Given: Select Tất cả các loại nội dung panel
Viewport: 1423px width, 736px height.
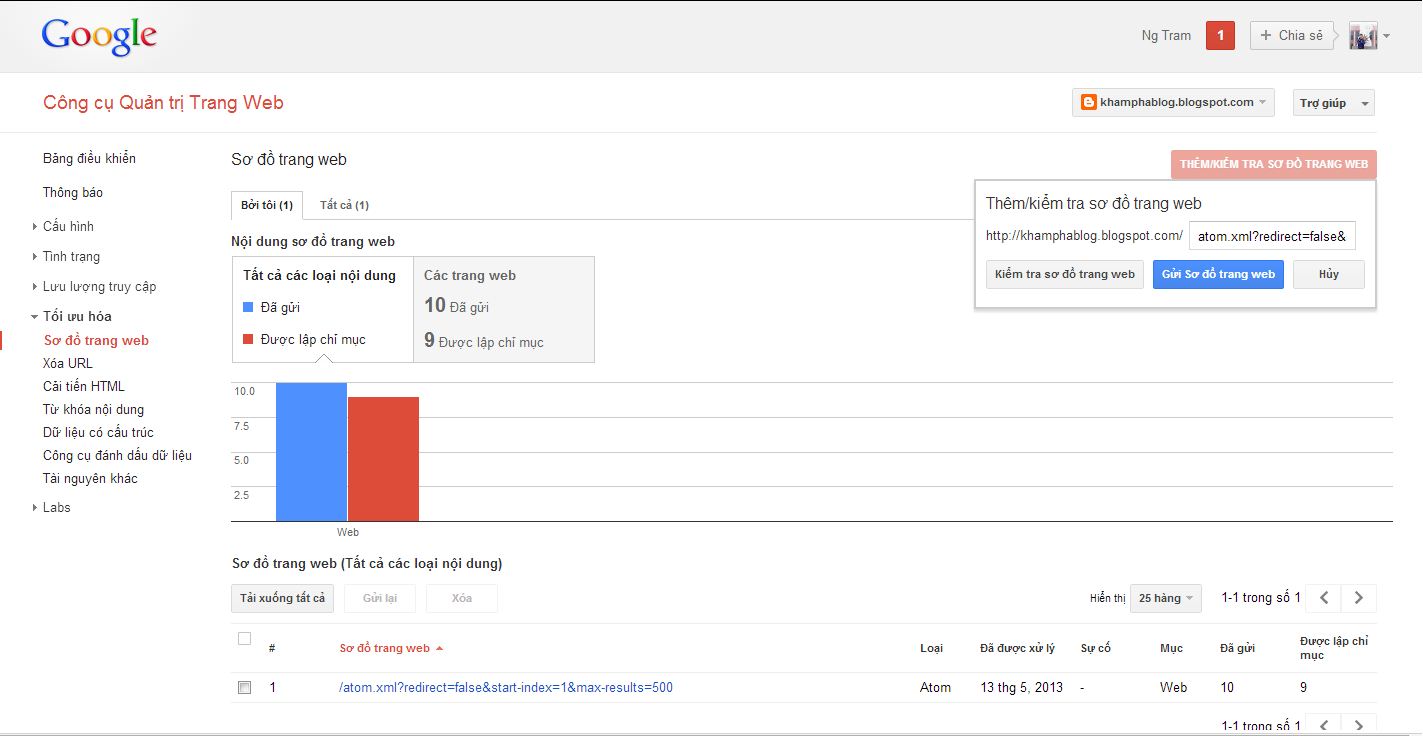Looking at the screenshot, I should coord(322,309).
